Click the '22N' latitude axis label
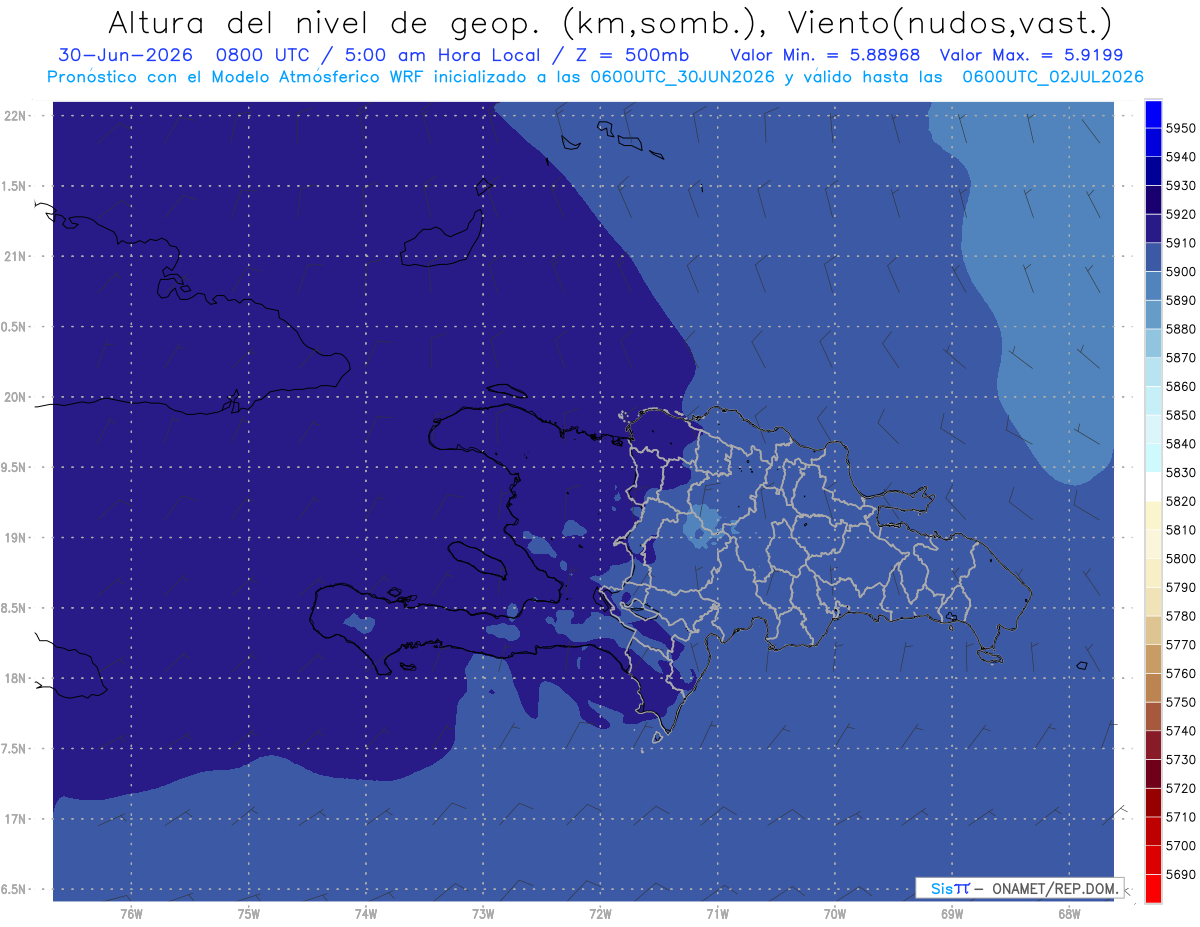 coord(14,116)
